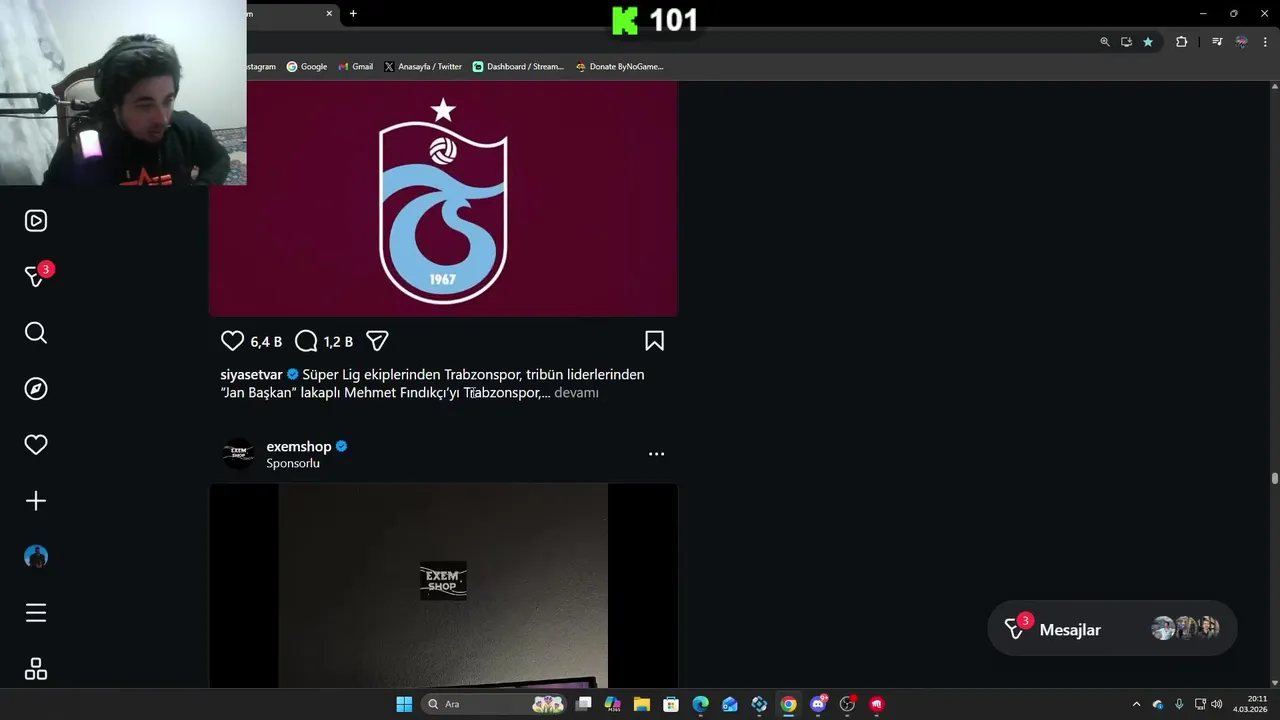Toggle the bookmark star in address bar
This screenshot has width=1280, height=720.
1148,42
